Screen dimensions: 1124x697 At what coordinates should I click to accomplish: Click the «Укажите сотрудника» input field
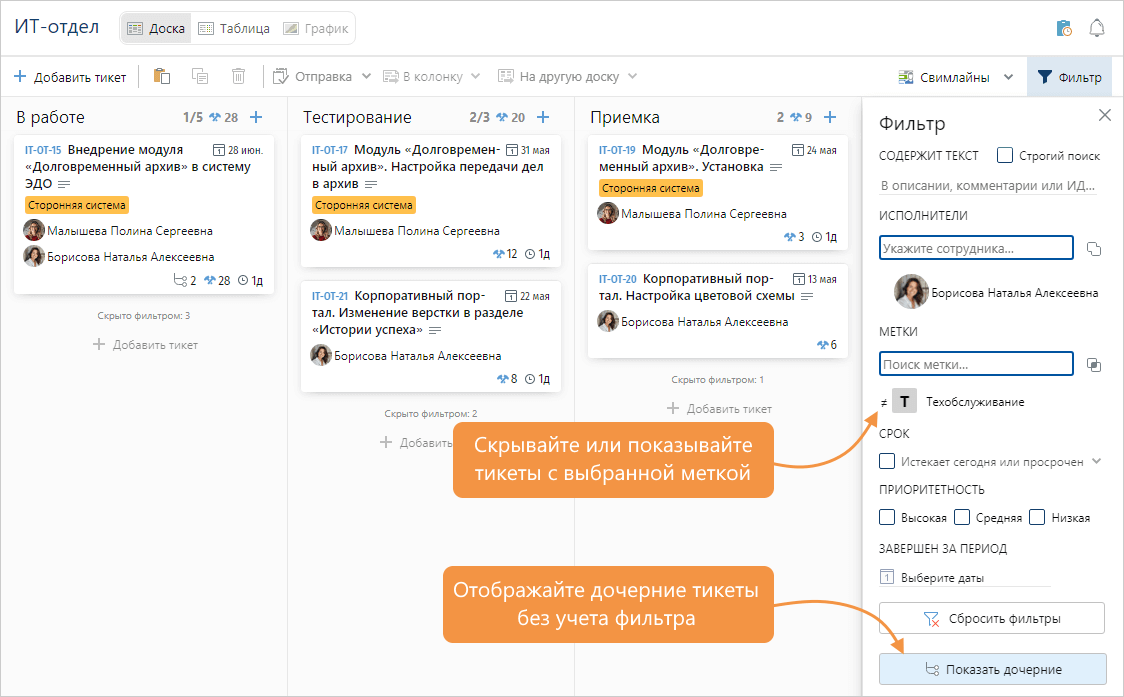tap(975, 248)
